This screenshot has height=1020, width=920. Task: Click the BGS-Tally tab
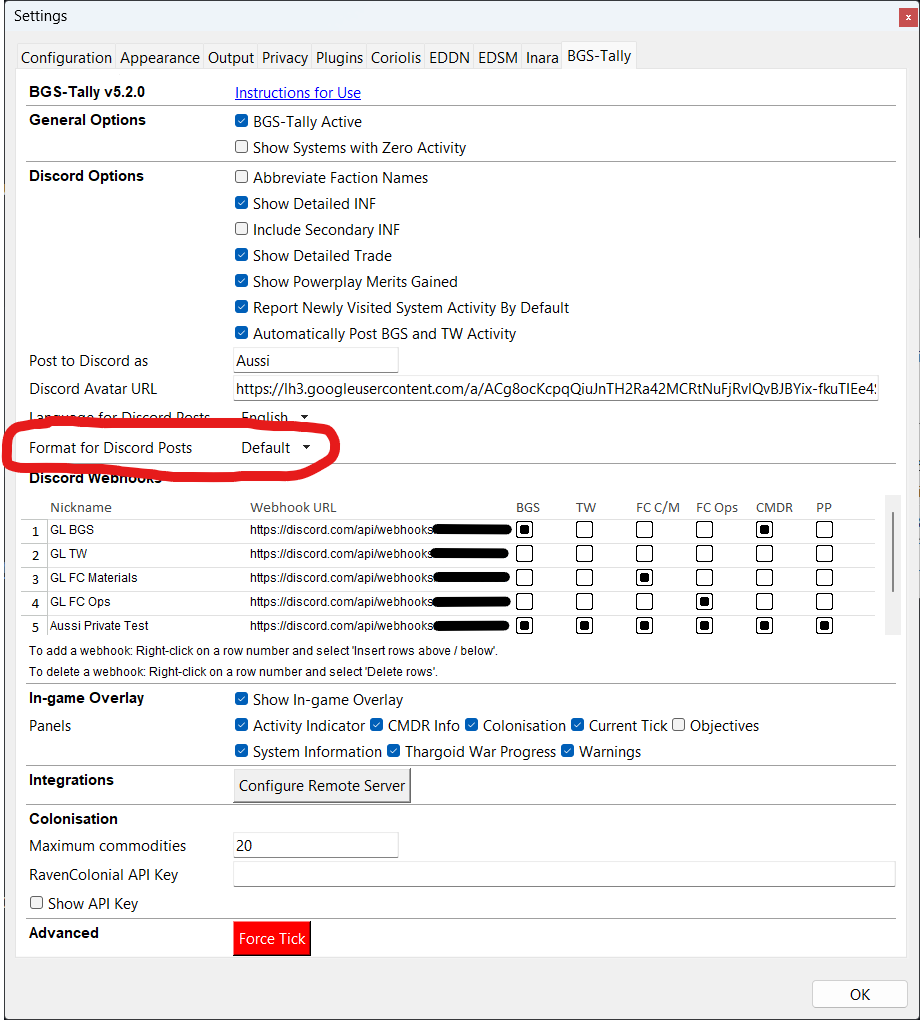[599, 56]
